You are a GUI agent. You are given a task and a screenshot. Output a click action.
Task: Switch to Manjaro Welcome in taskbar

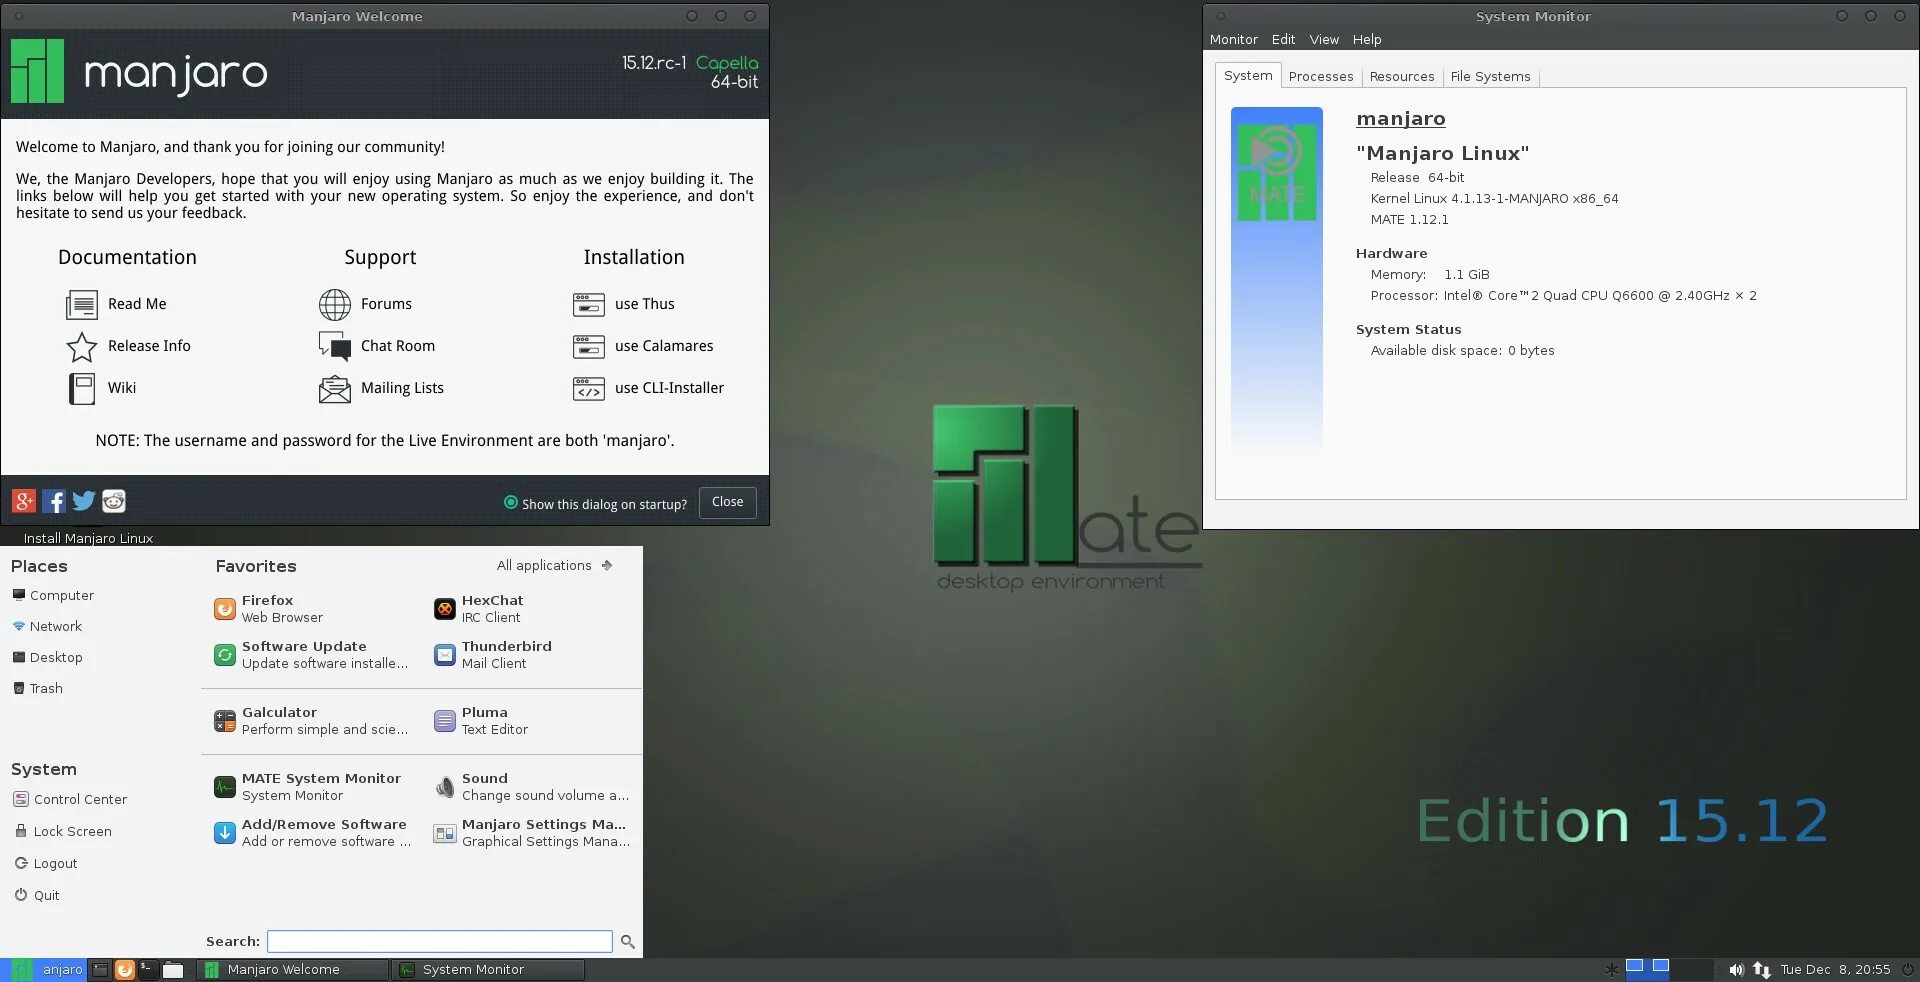tap(292, 970)
